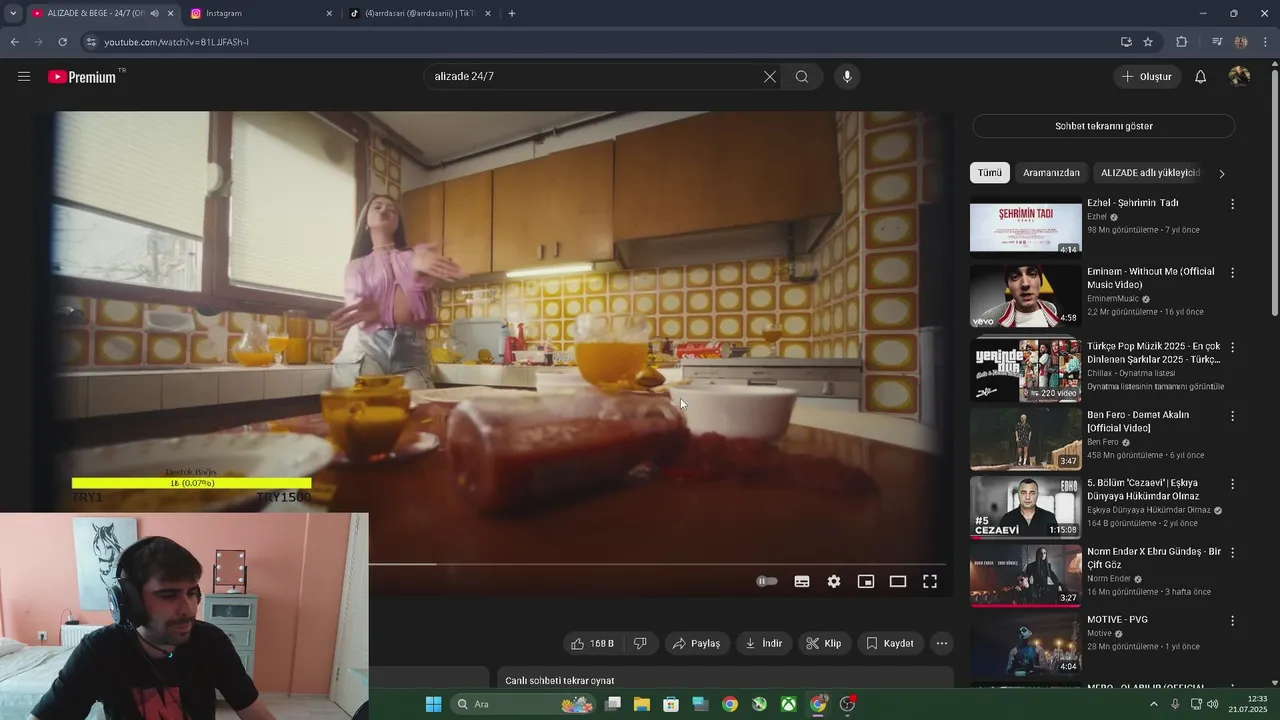Select ALIZADE adlı yükleyici chip

(x=1150, y=173)
